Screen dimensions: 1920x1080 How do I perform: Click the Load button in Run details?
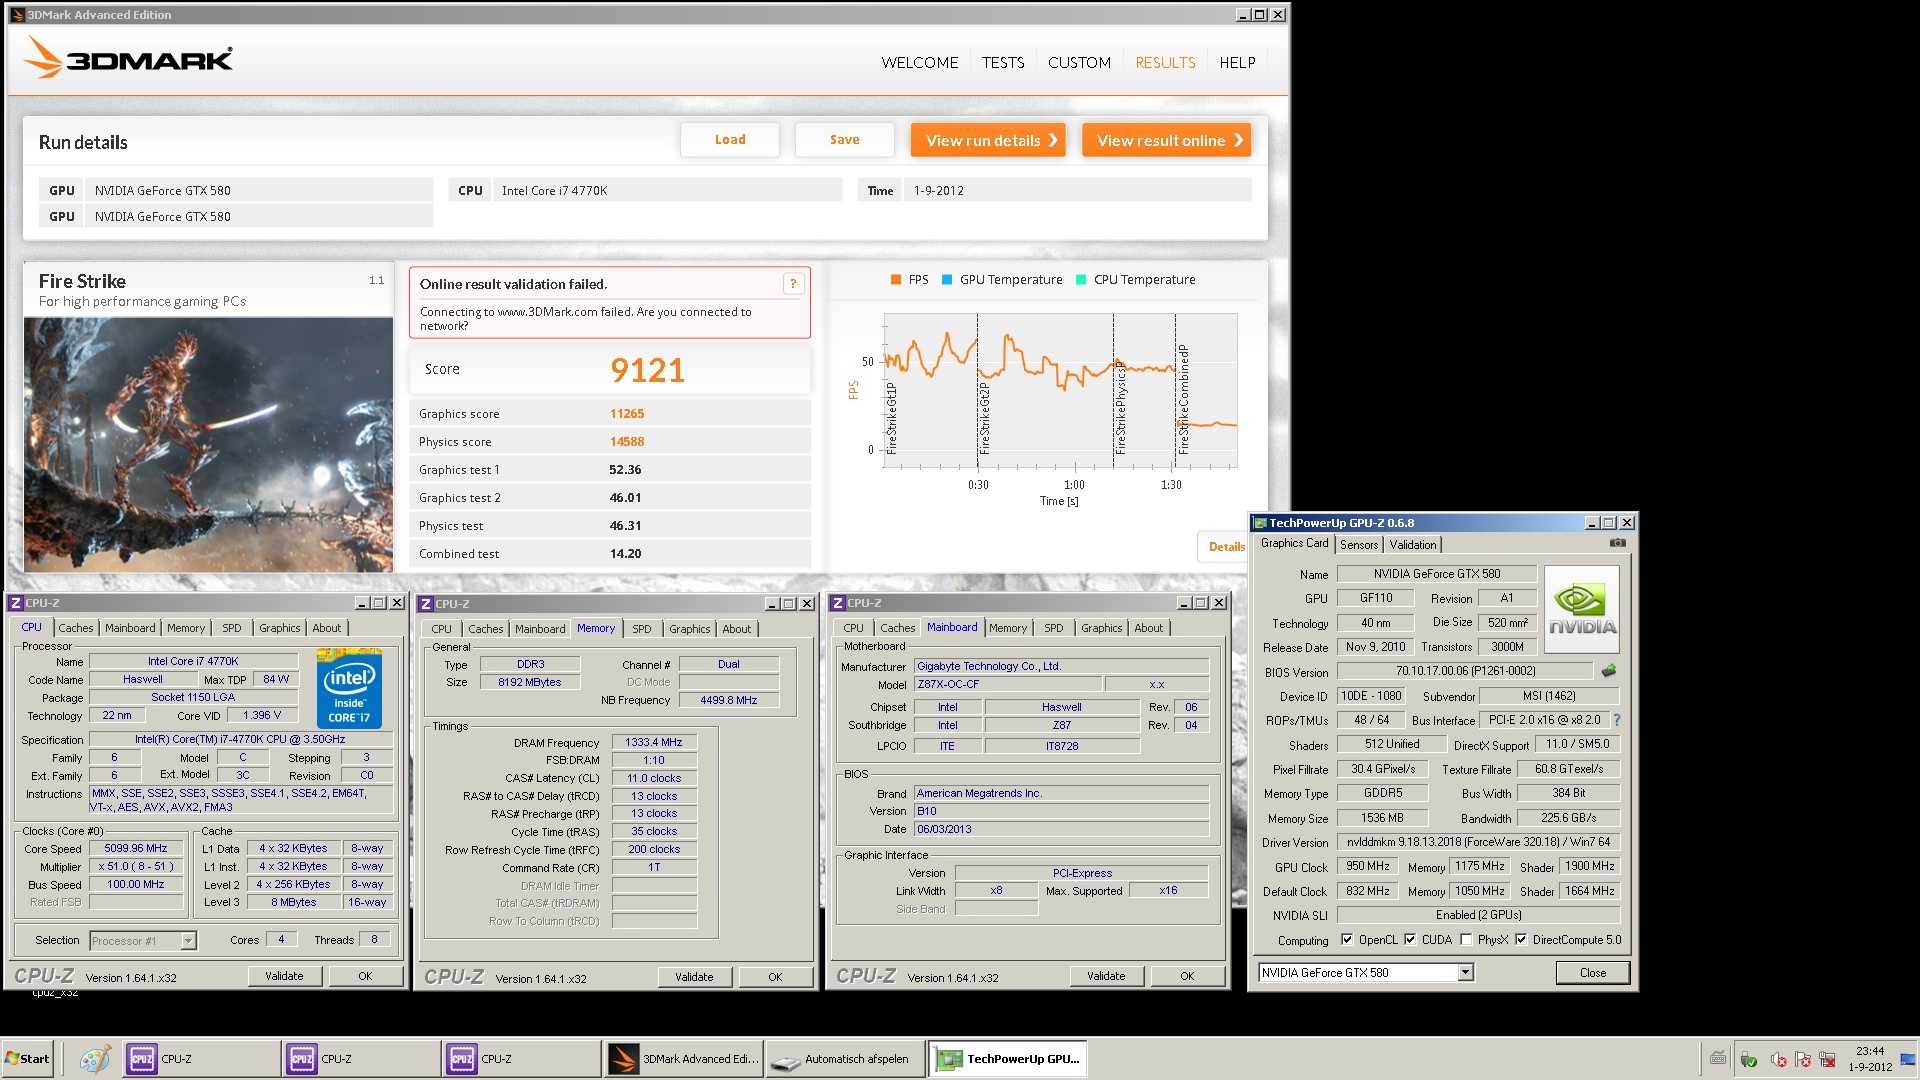[x=730, y=140]
